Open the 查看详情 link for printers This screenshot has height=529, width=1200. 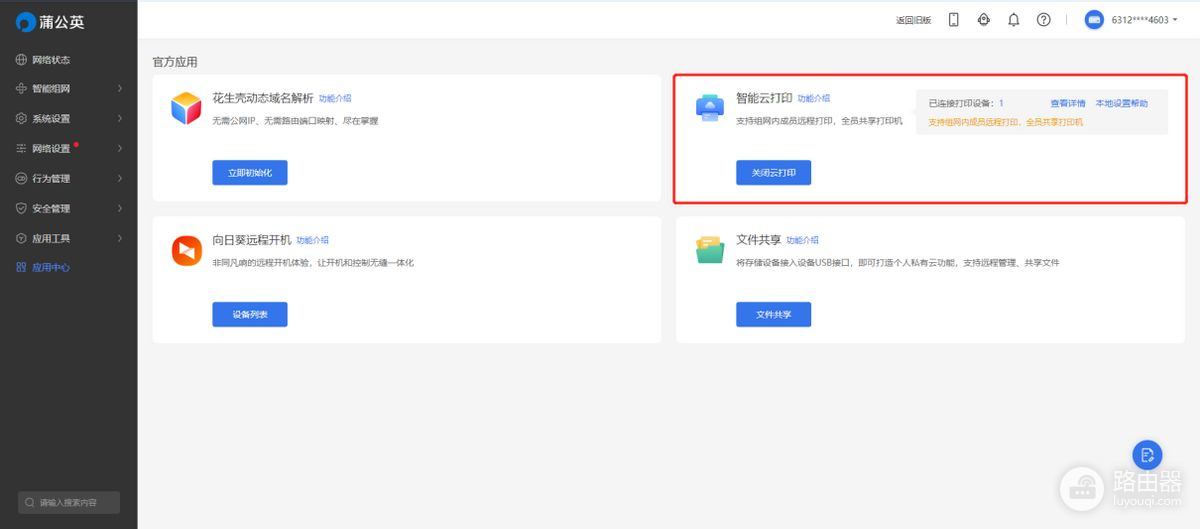[x=1067, y=104]
